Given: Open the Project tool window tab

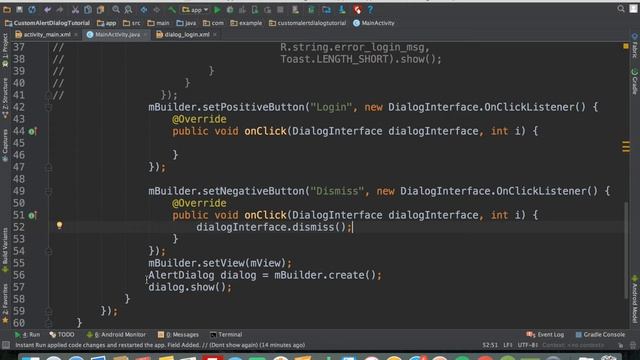Looking at the screenshot, I should tap(5, 51).
